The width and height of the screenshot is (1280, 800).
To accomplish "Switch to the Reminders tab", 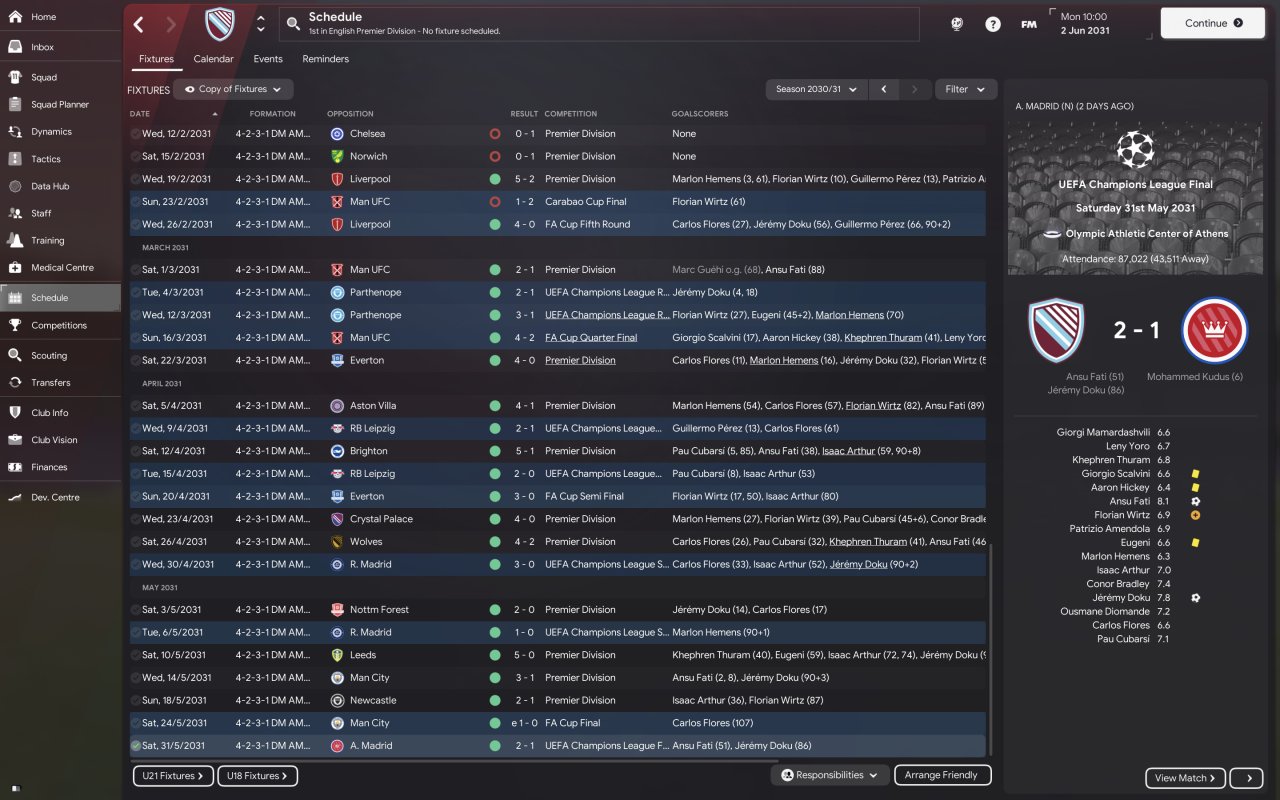I will [326, 59].
